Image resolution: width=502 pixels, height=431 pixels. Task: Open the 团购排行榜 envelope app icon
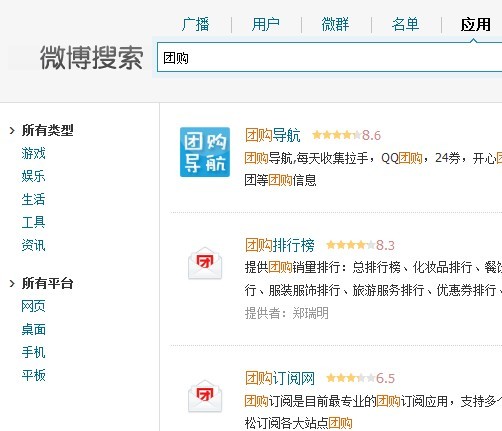point(205,263)
